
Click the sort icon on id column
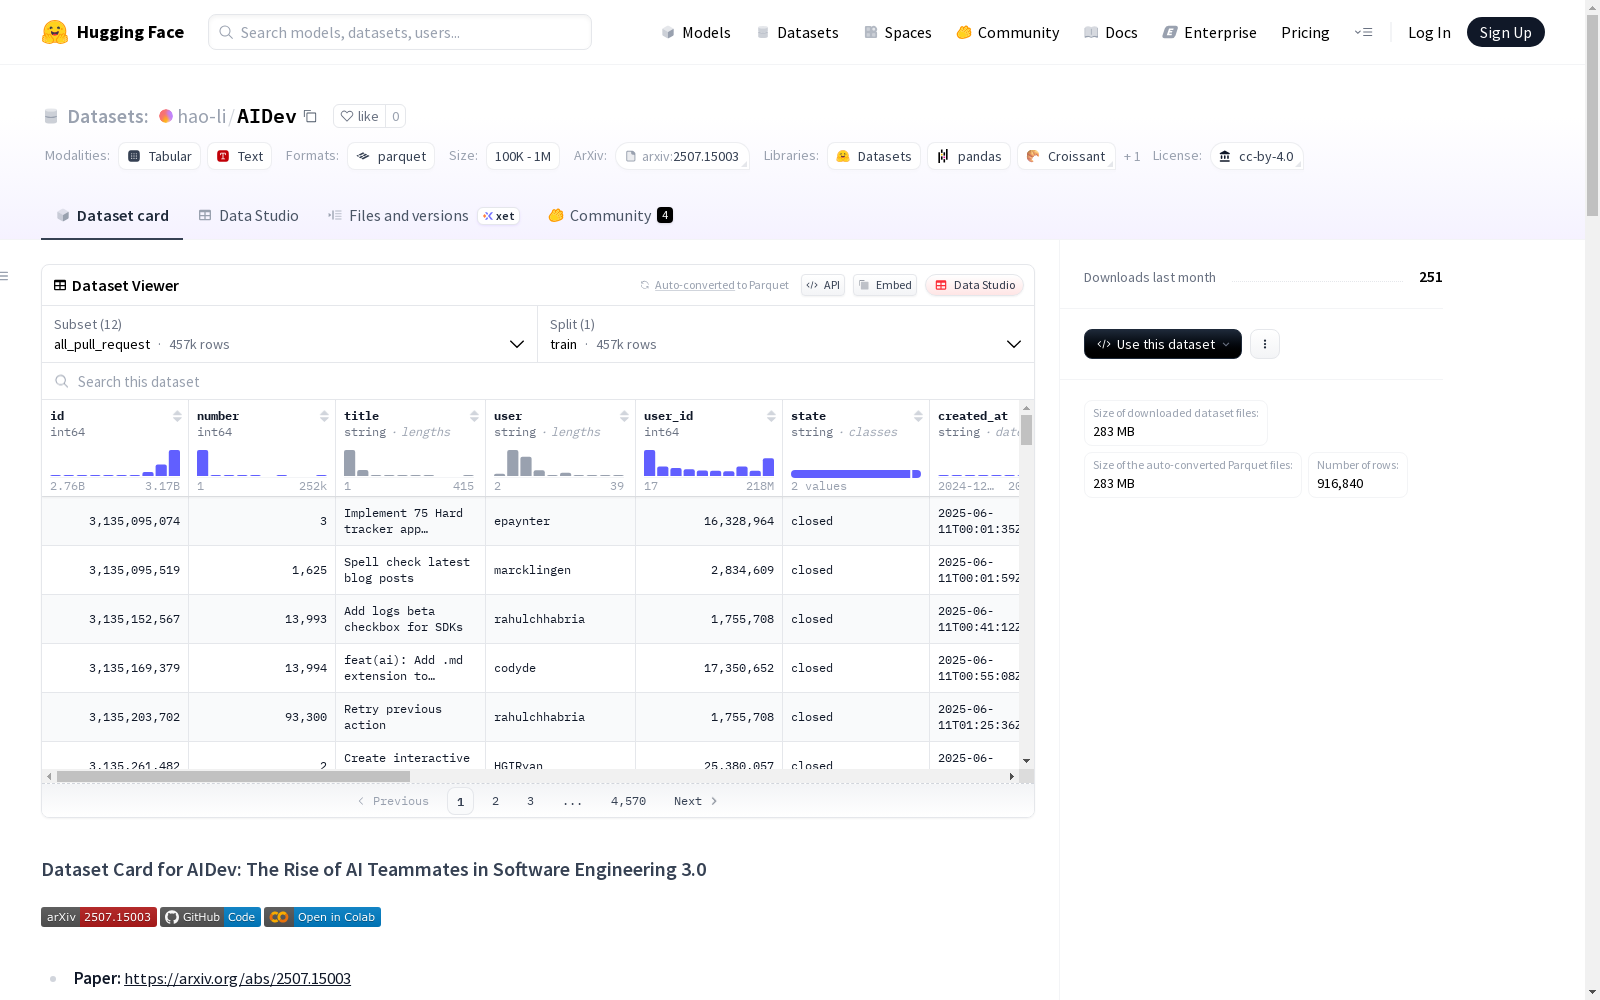pos(177,416)
